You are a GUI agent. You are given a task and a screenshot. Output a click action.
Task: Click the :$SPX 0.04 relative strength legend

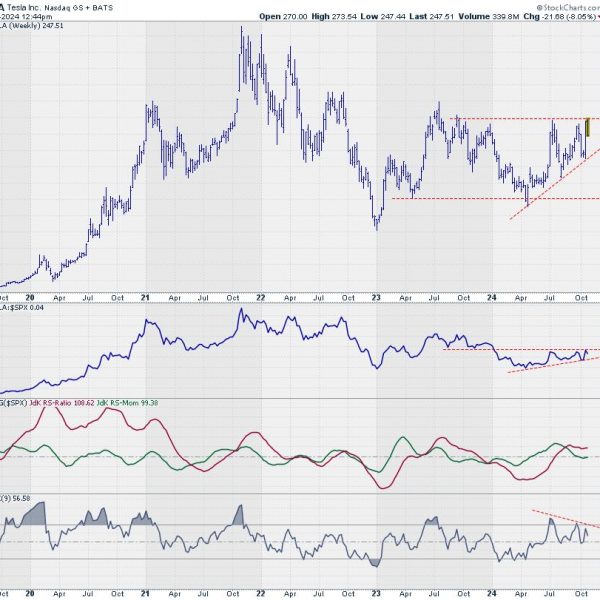click(x=26, y=307)
